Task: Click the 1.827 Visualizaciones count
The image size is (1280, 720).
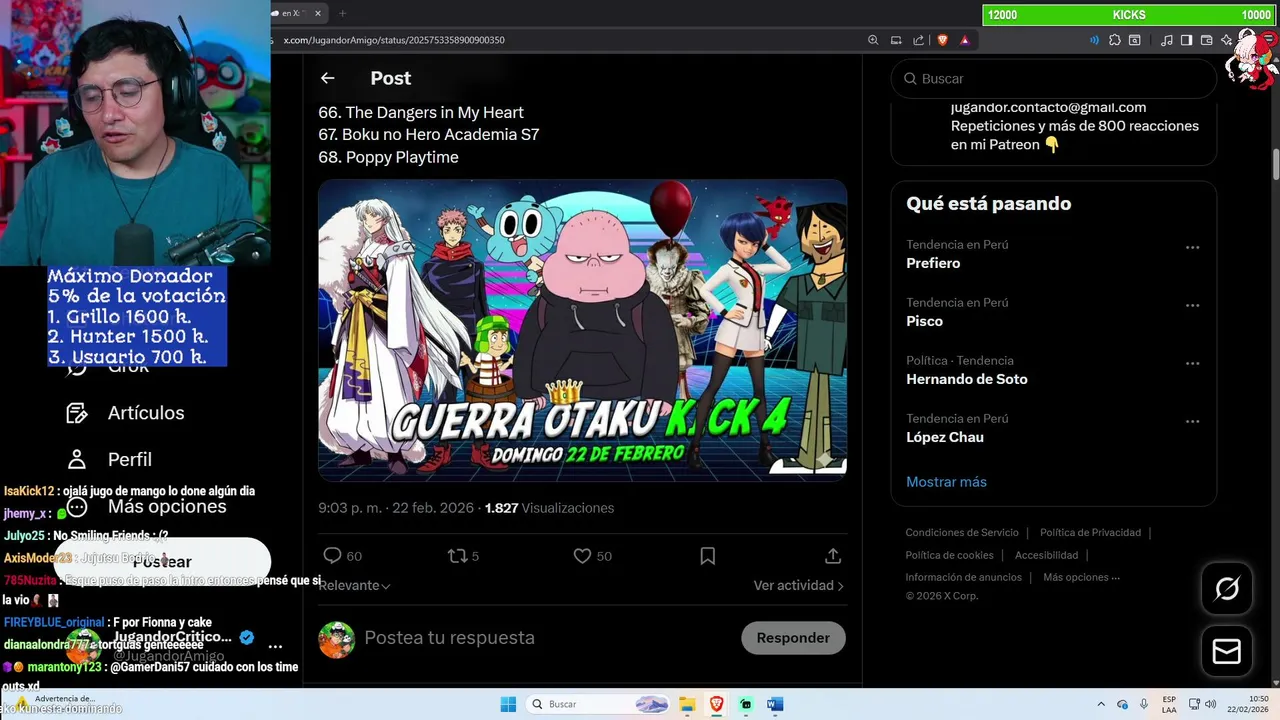Action: click(x=549, y=508)
